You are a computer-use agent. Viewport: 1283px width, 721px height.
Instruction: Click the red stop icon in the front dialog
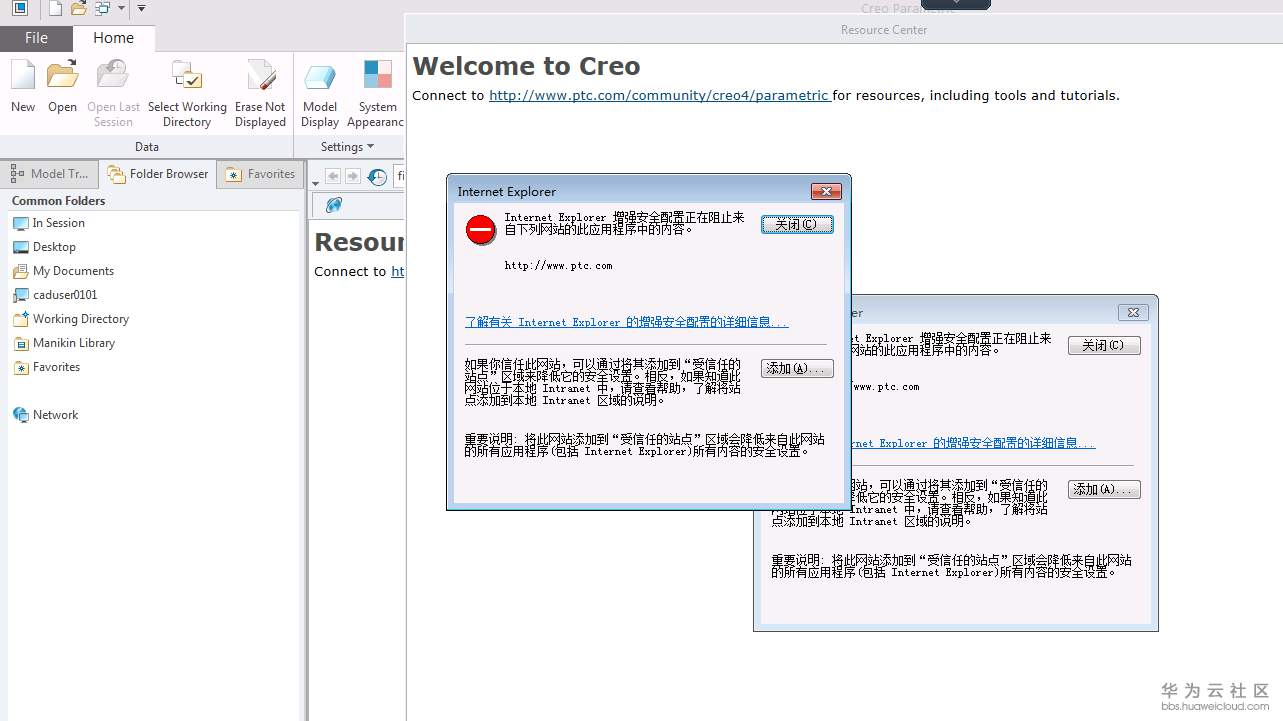(x=481, y=230)
